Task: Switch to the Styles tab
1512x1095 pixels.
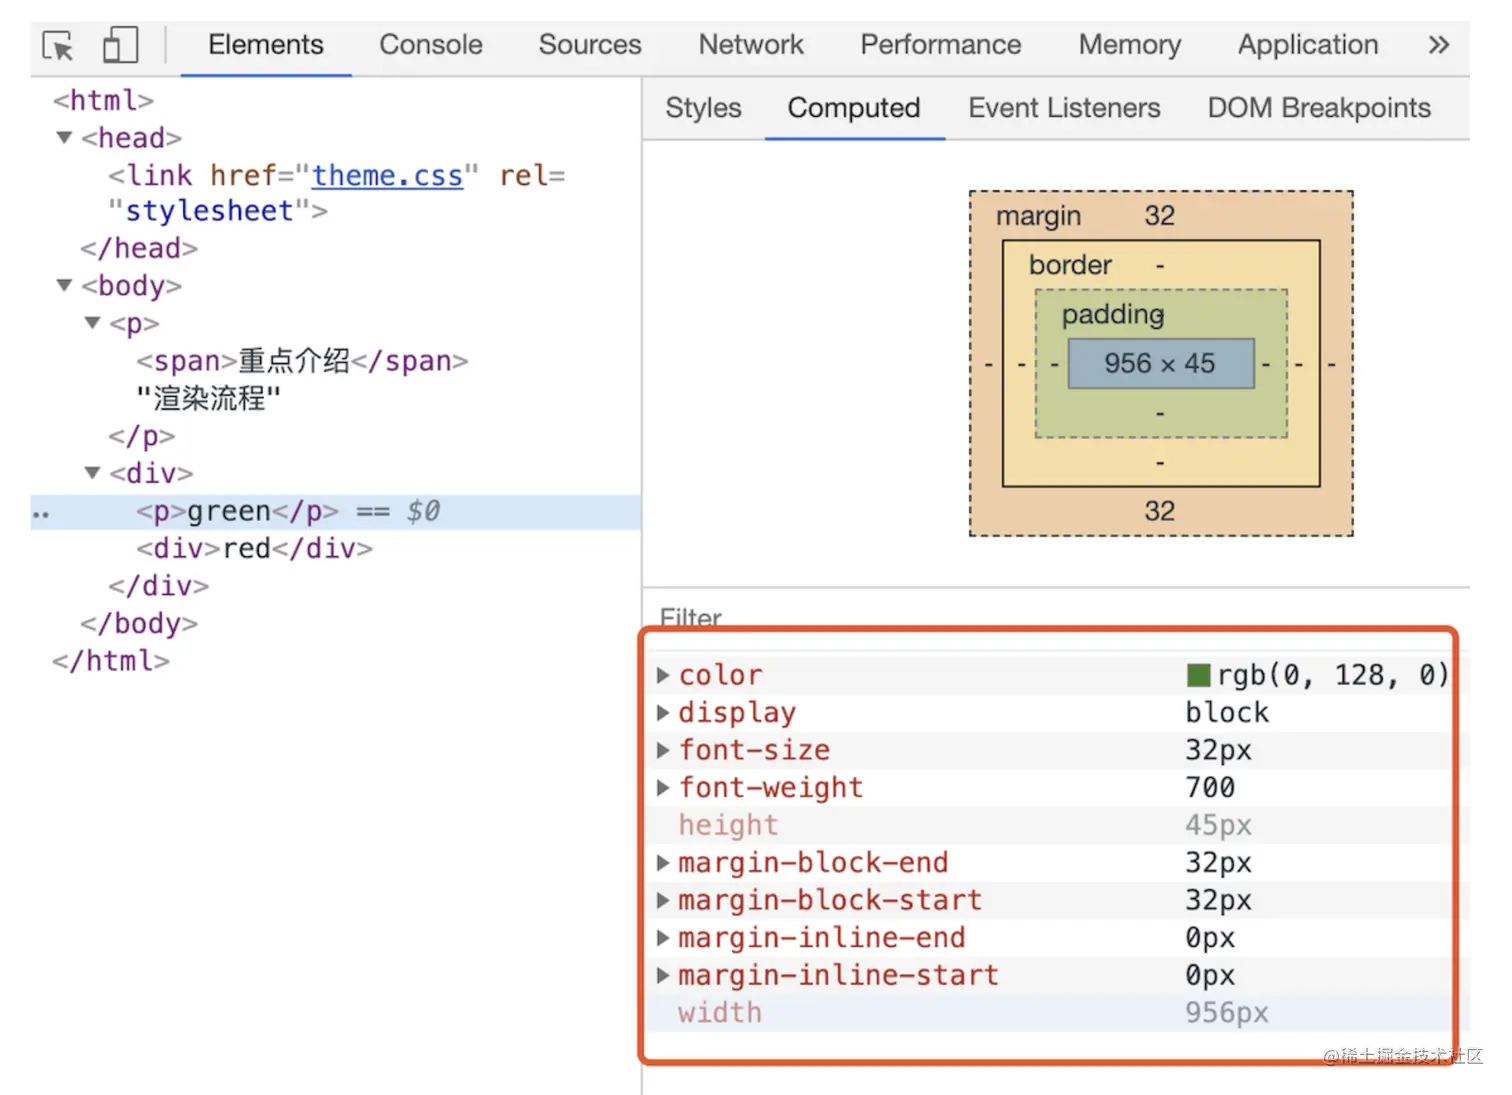Action: click(x=702, y=108)
